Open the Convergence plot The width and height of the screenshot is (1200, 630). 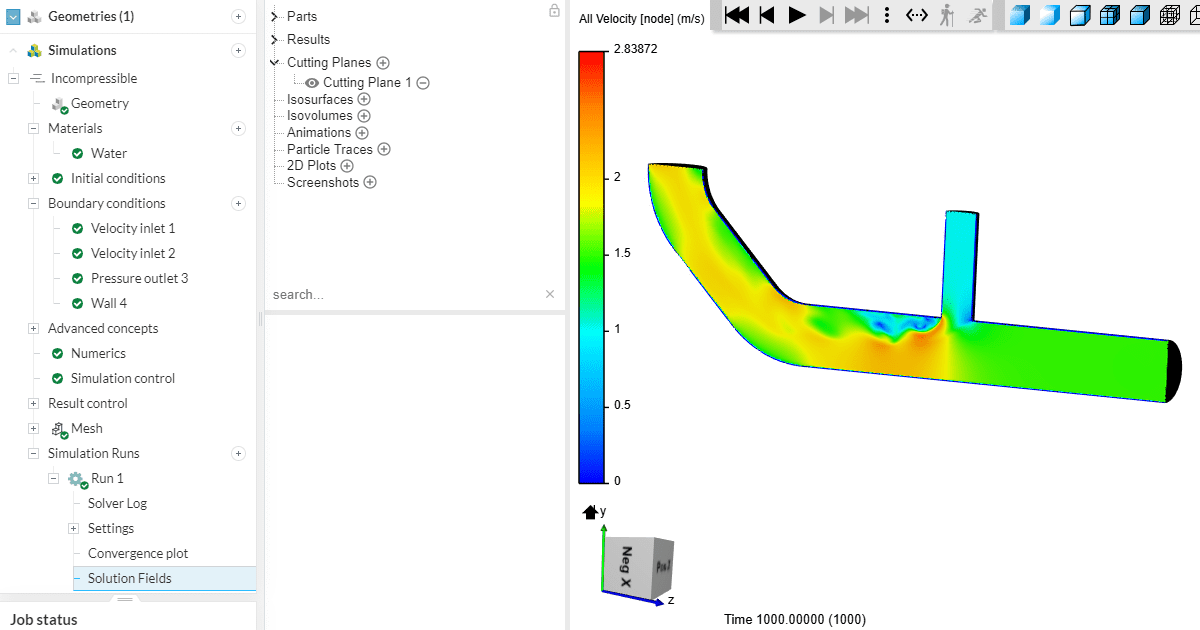[x=138, y=553]
